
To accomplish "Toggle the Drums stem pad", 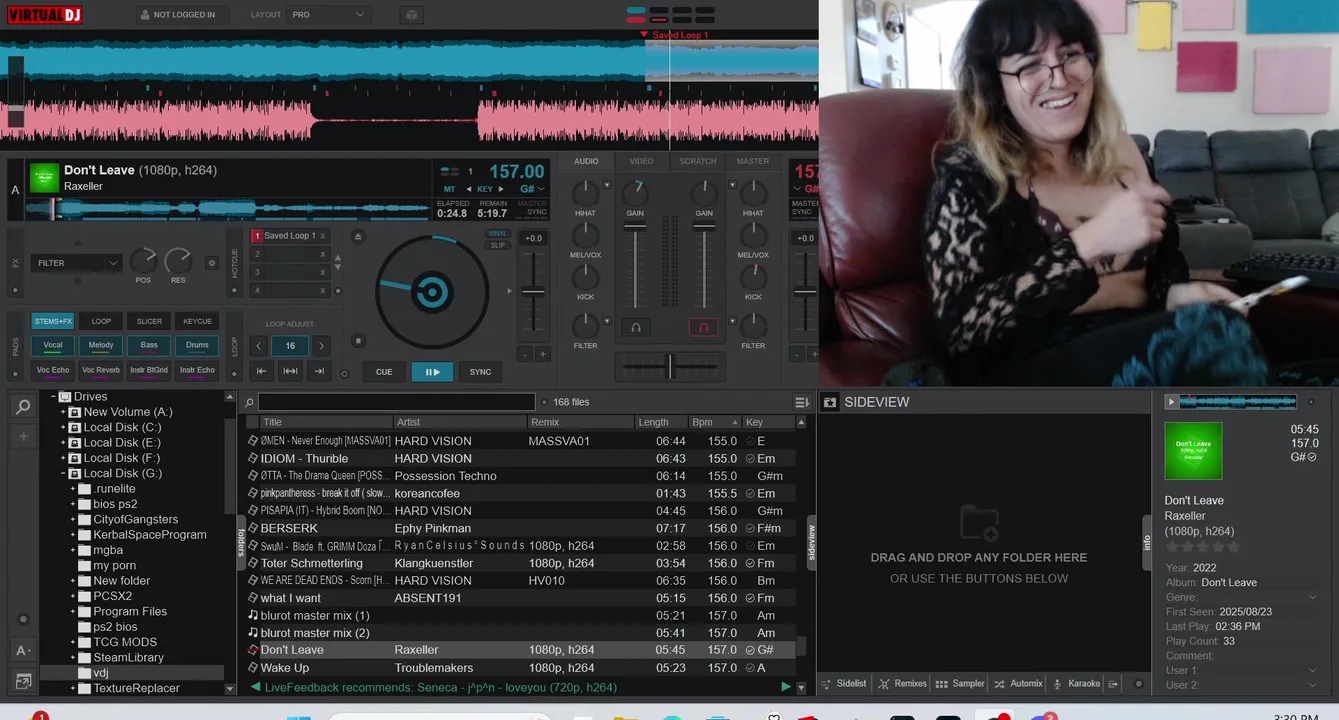I will point(197,346).
